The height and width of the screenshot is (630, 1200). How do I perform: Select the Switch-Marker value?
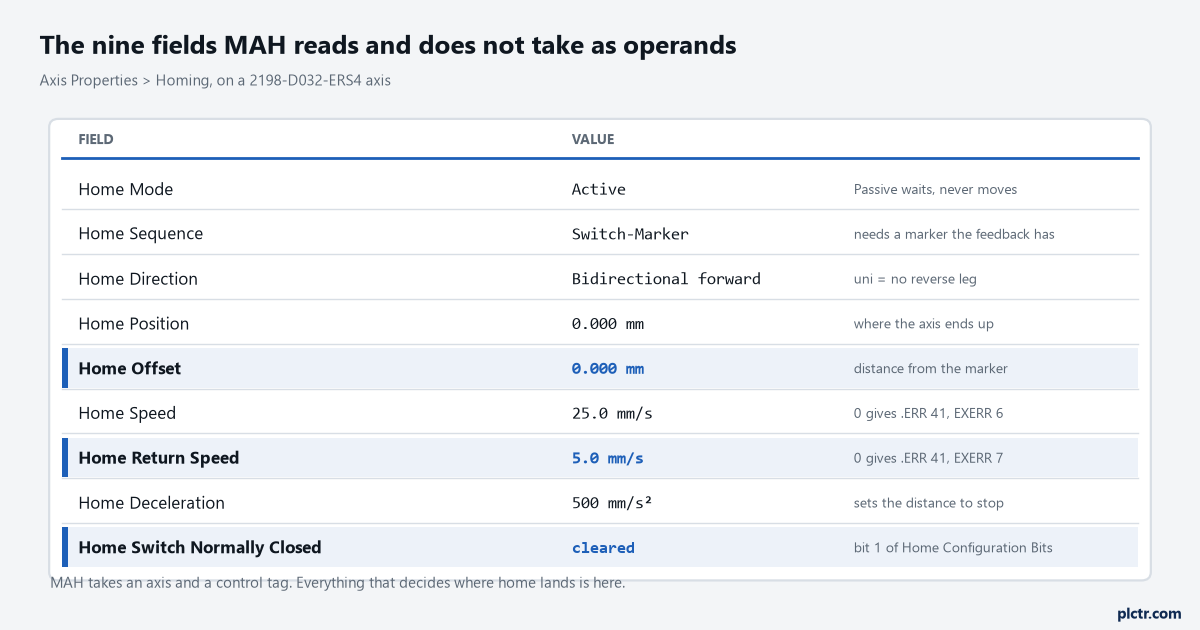pos(630,234)
